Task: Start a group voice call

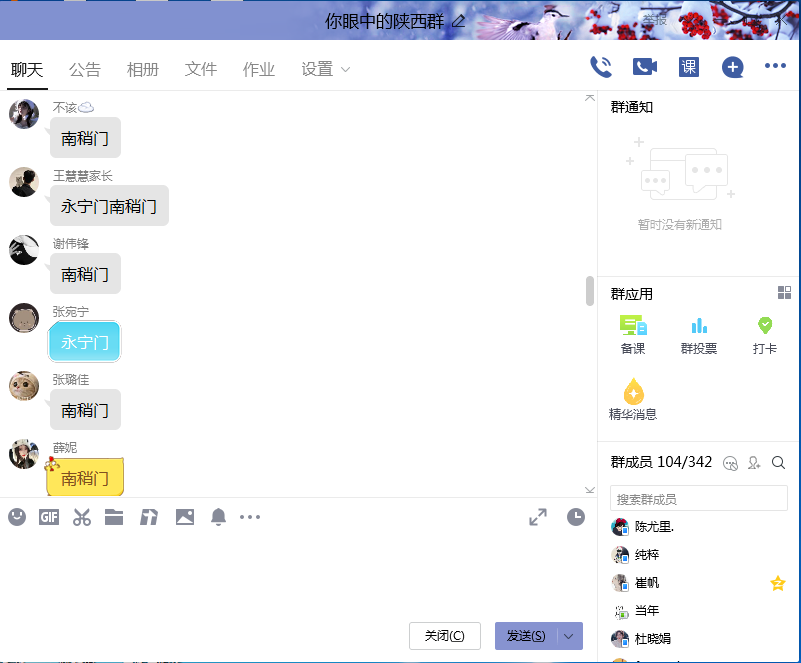Action: pyautogui.click(x=601, y=67)
